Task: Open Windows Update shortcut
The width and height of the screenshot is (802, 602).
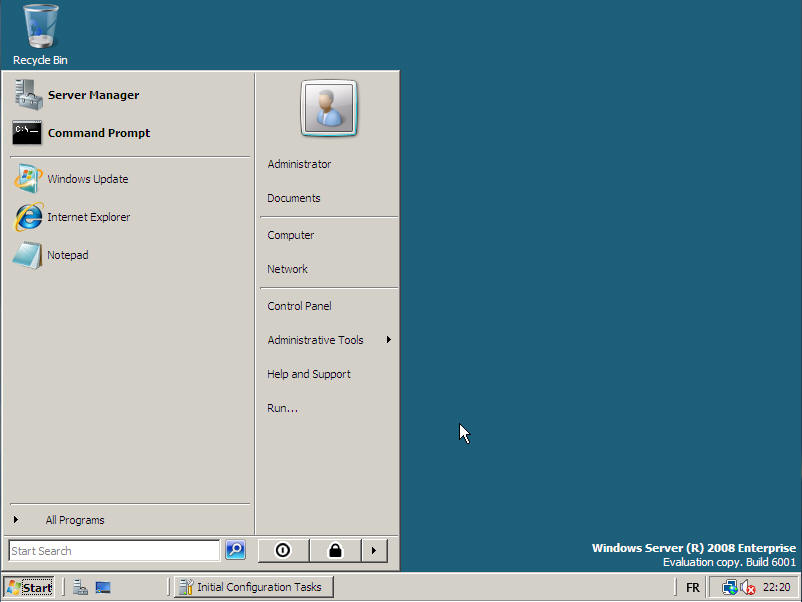Action: (87, 179)
